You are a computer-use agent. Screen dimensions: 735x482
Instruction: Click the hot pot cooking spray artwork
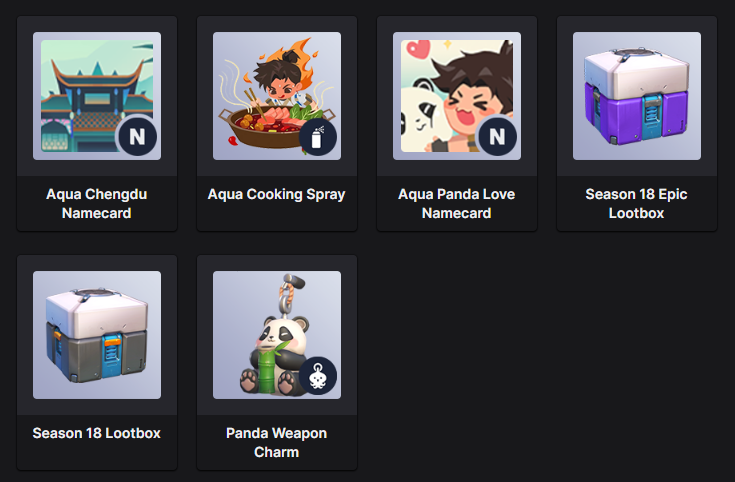[277, 96]
